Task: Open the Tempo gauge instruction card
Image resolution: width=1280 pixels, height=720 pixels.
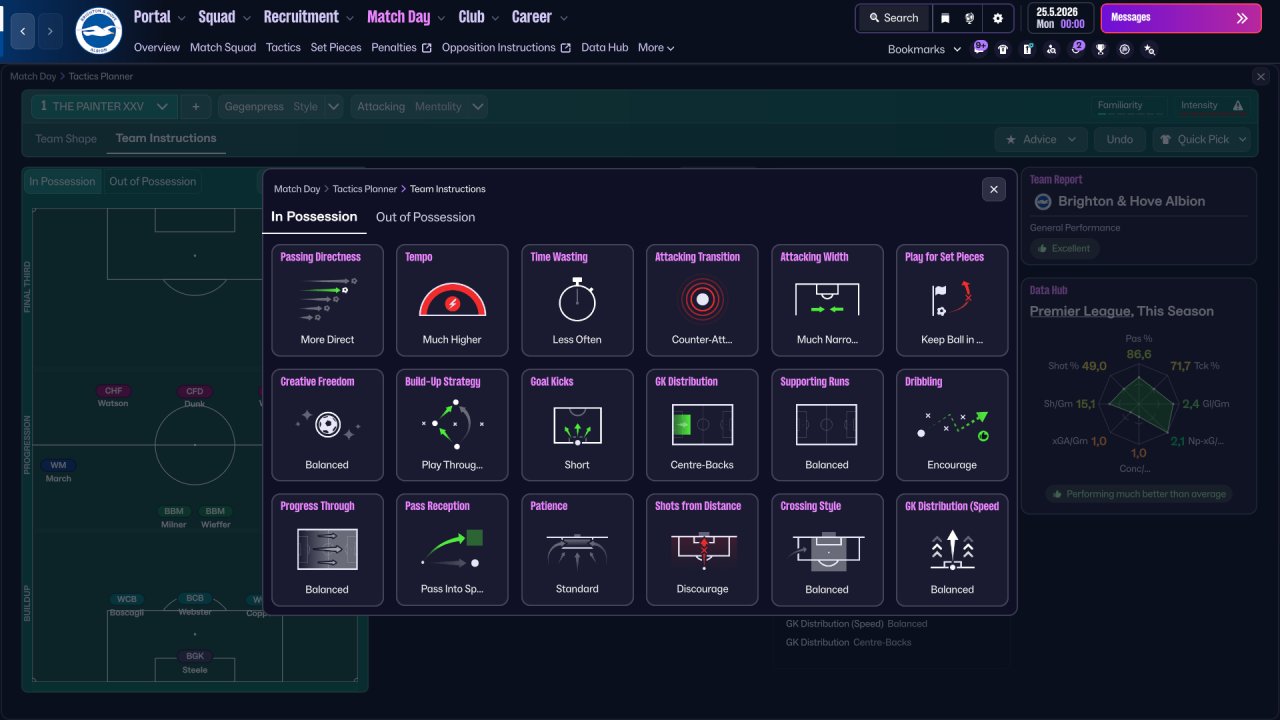Action: point(452,300)
